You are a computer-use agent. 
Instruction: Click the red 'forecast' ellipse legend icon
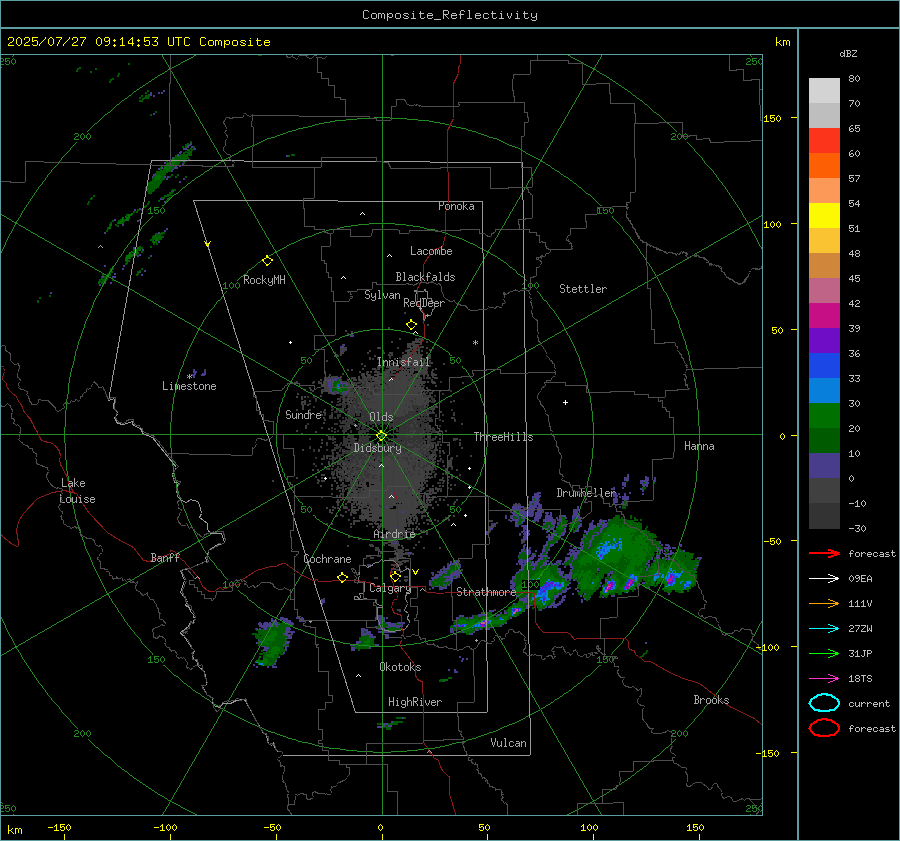824,728
